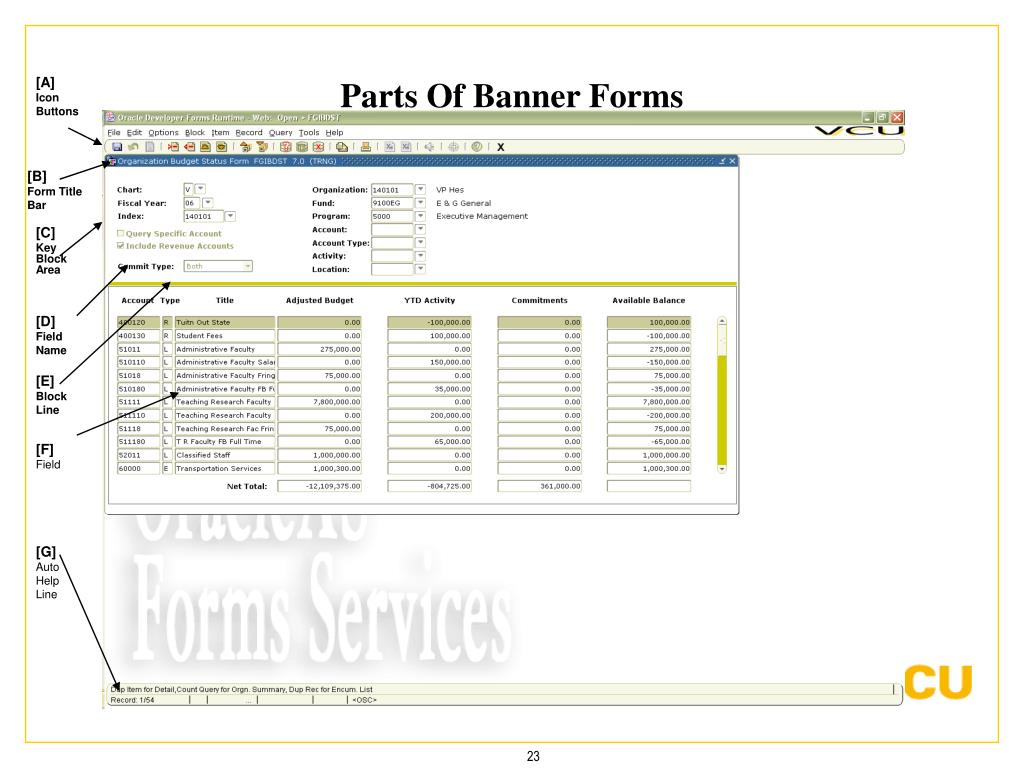Go to Next Record with toolbar icon
This screenshot has height=768, width=1024.
pos(221,147)
